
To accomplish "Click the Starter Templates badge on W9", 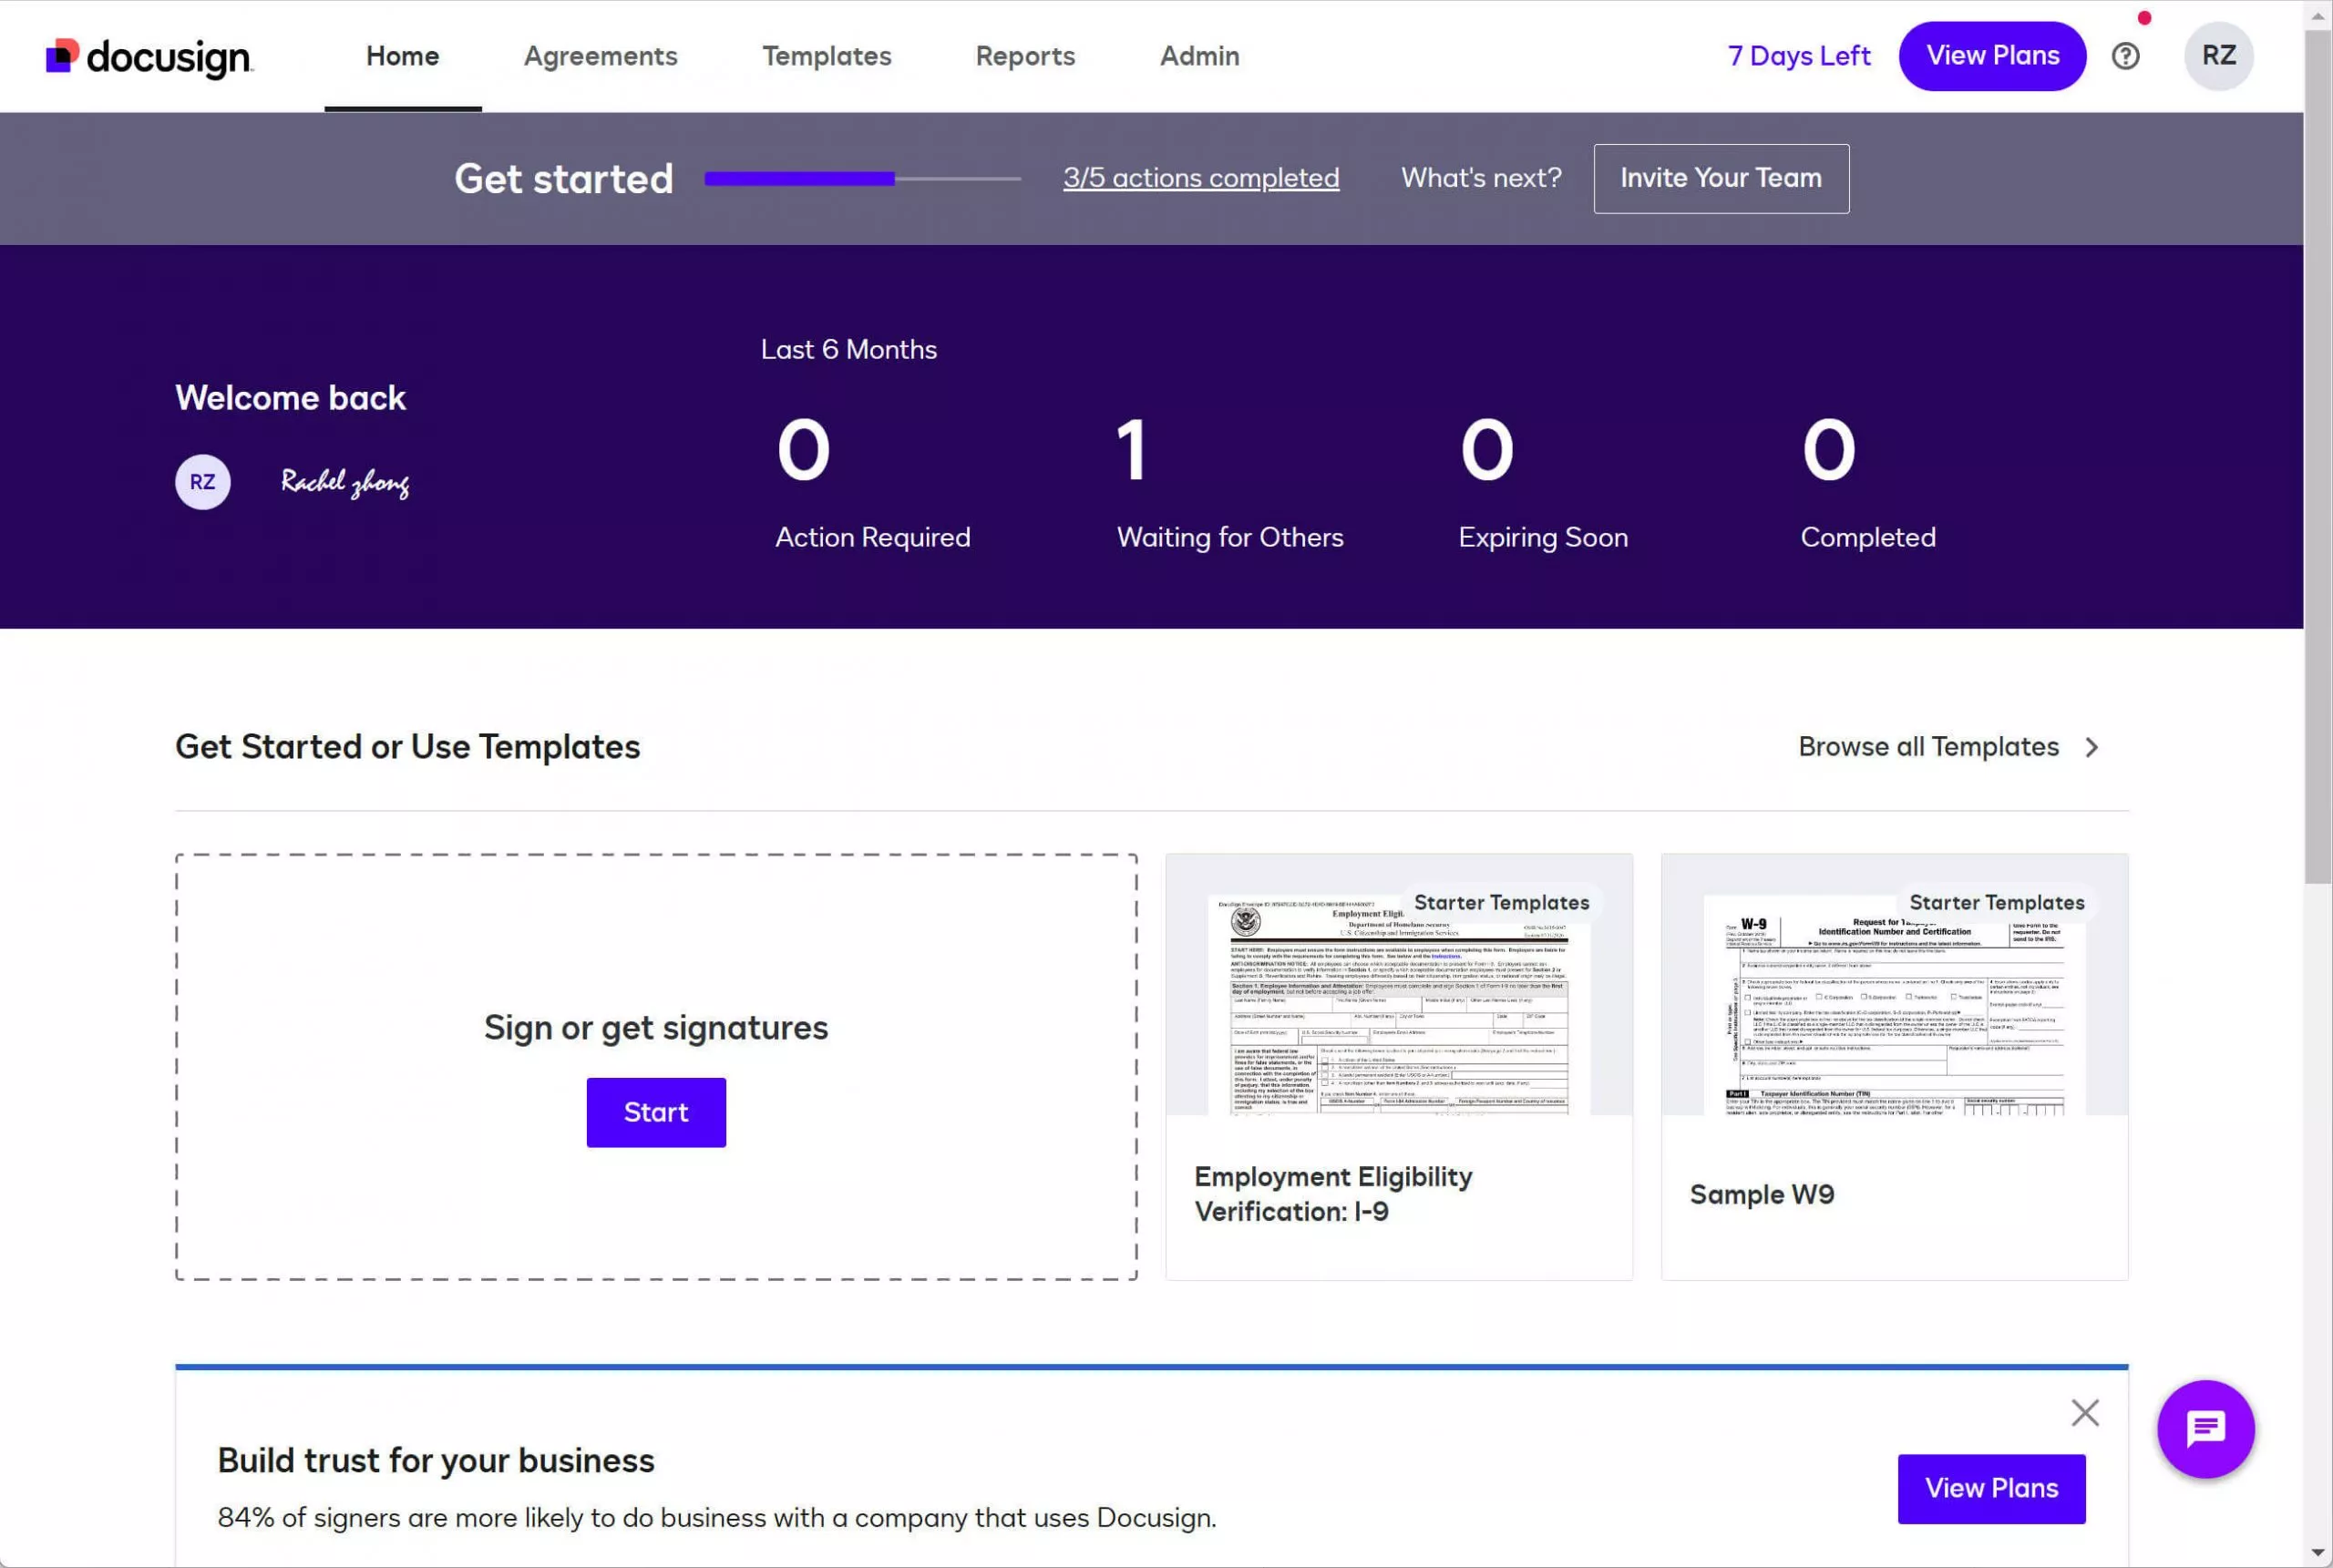I will click(1996, 903).
